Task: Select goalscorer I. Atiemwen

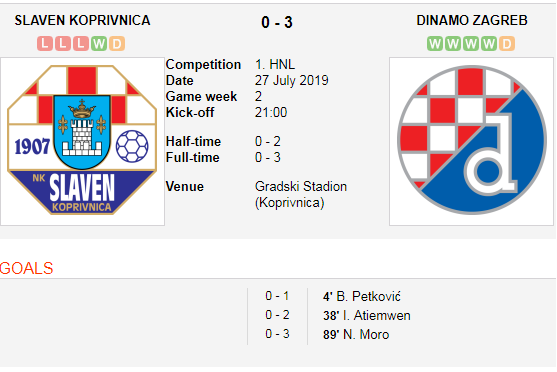Action: click(x=376, y=316)
